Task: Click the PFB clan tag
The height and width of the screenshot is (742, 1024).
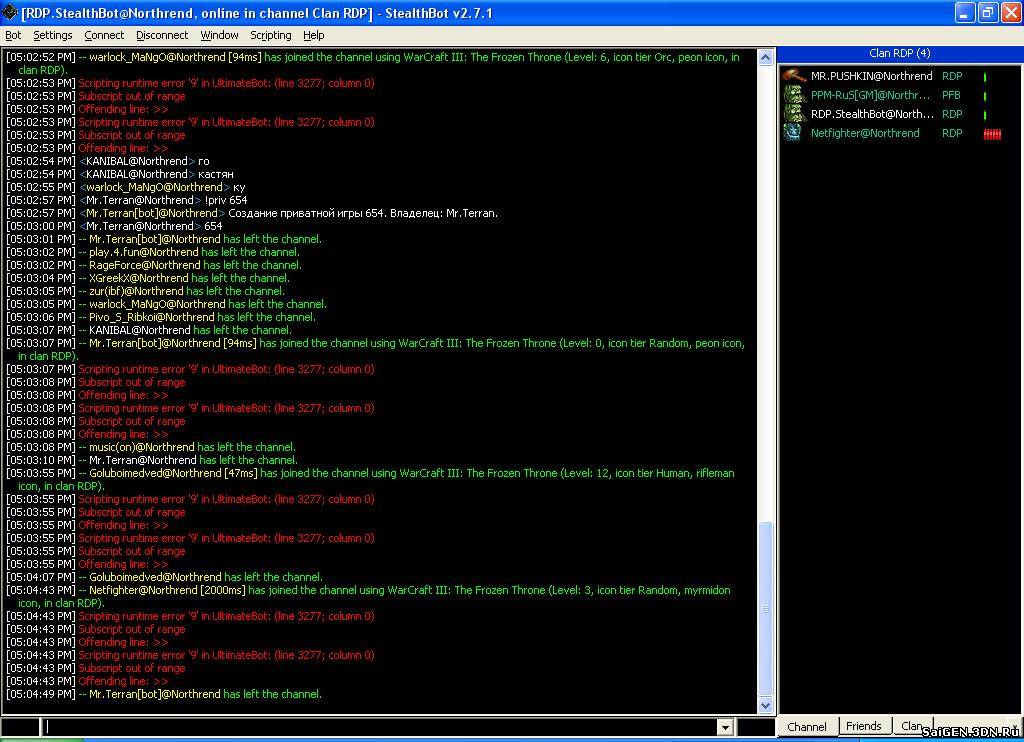Action: coord(951,95)
